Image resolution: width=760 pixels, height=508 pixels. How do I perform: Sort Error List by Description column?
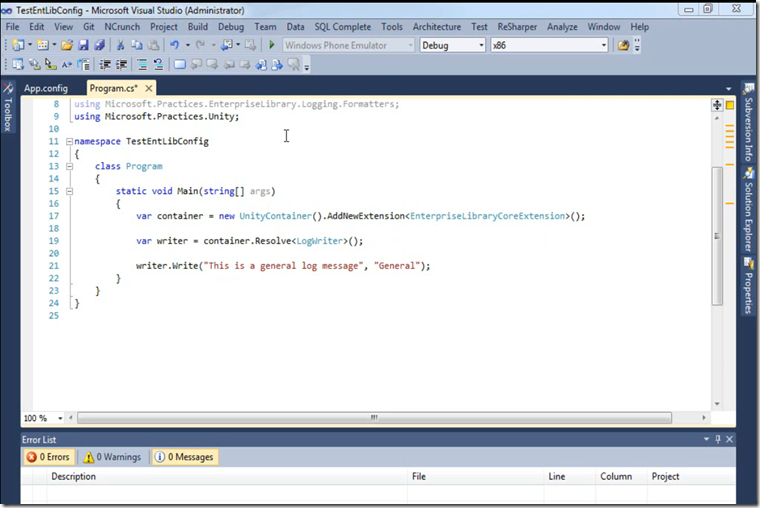(227, 476)
